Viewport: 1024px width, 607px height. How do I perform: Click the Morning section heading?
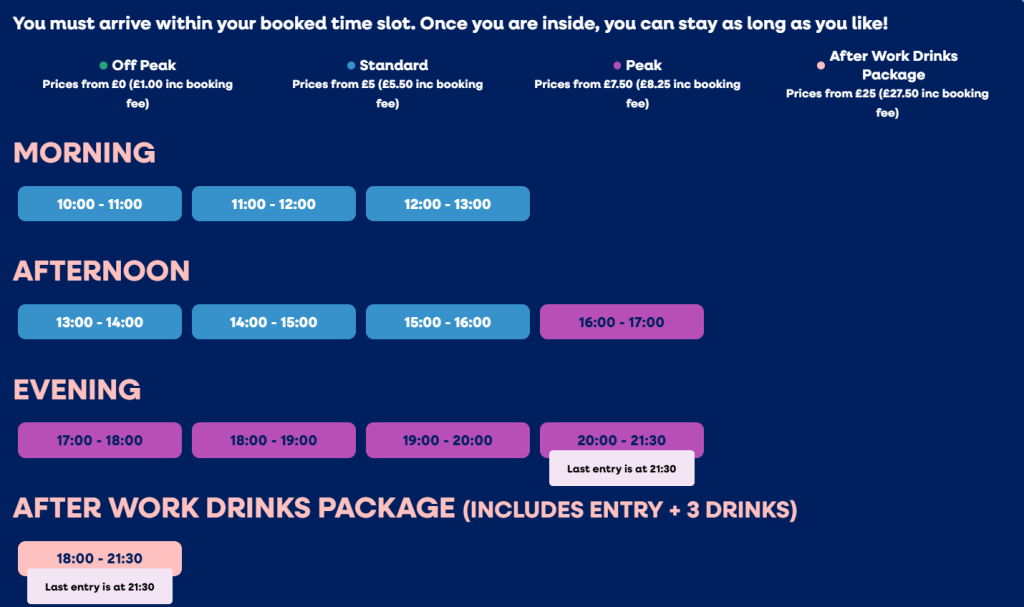[84, 153]
